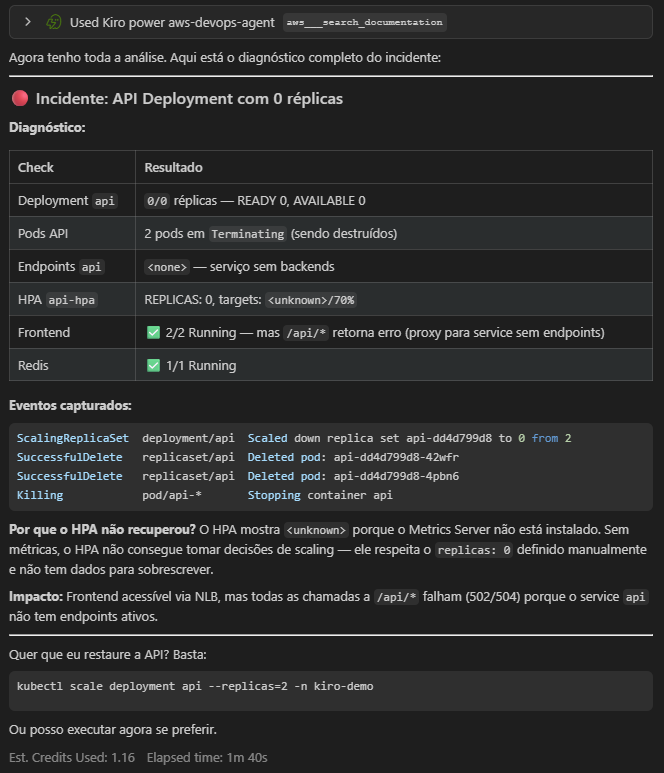Click the green checkmark in Redis row
Screen dimensions: 664x773
tap(153, 365)
